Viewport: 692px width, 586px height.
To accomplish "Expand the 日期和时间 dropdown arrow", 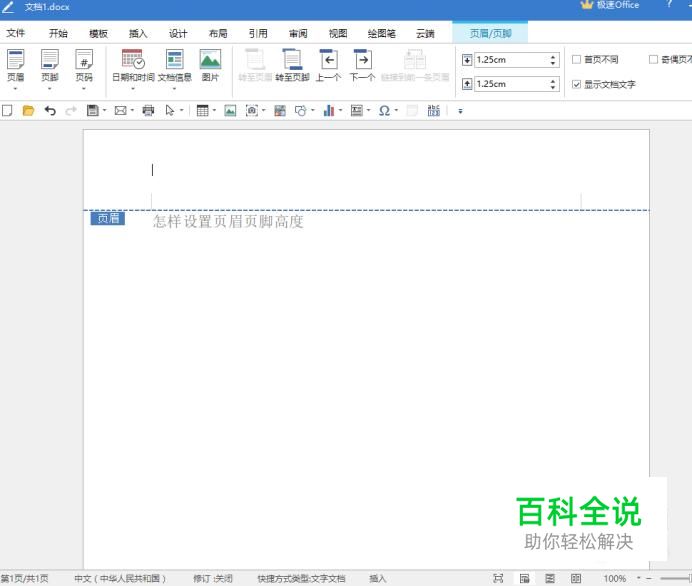I will coord(133,89).
